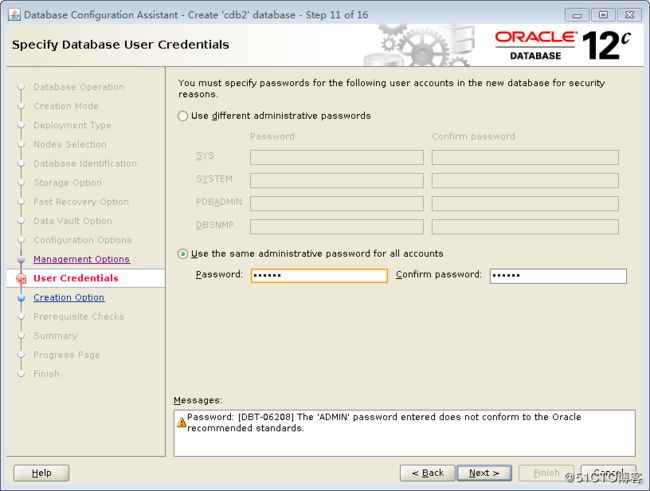Click the Data Vault Option step
This screenshot has width=650, height=491.
click(x=73, y=221)
